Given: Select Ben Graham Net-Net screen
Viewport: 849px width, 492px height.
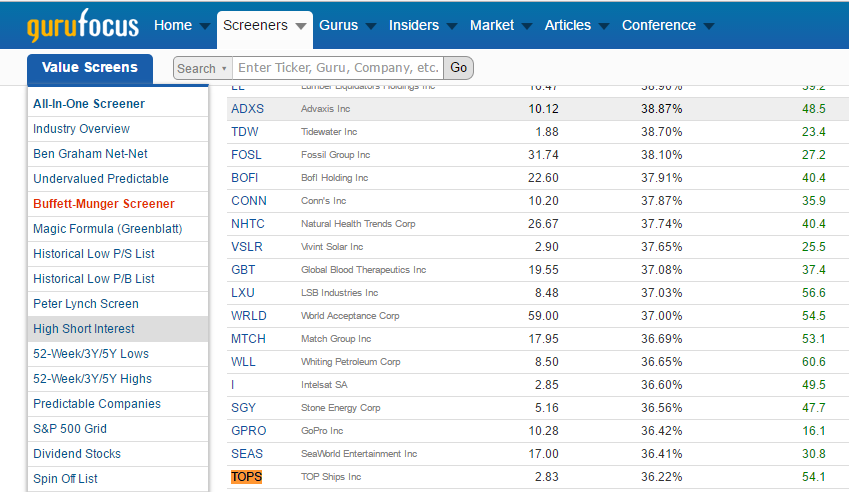Looking at the screenshot, I should coord(90,154).
